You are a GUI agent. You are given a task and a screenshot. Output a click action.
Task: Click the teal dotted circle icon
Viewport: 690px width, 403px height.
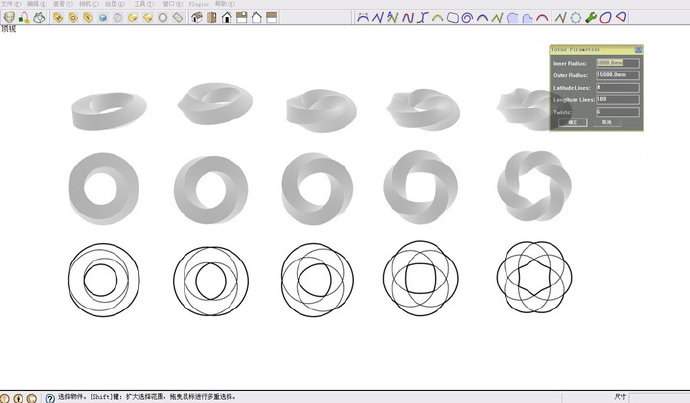[576, 18]
